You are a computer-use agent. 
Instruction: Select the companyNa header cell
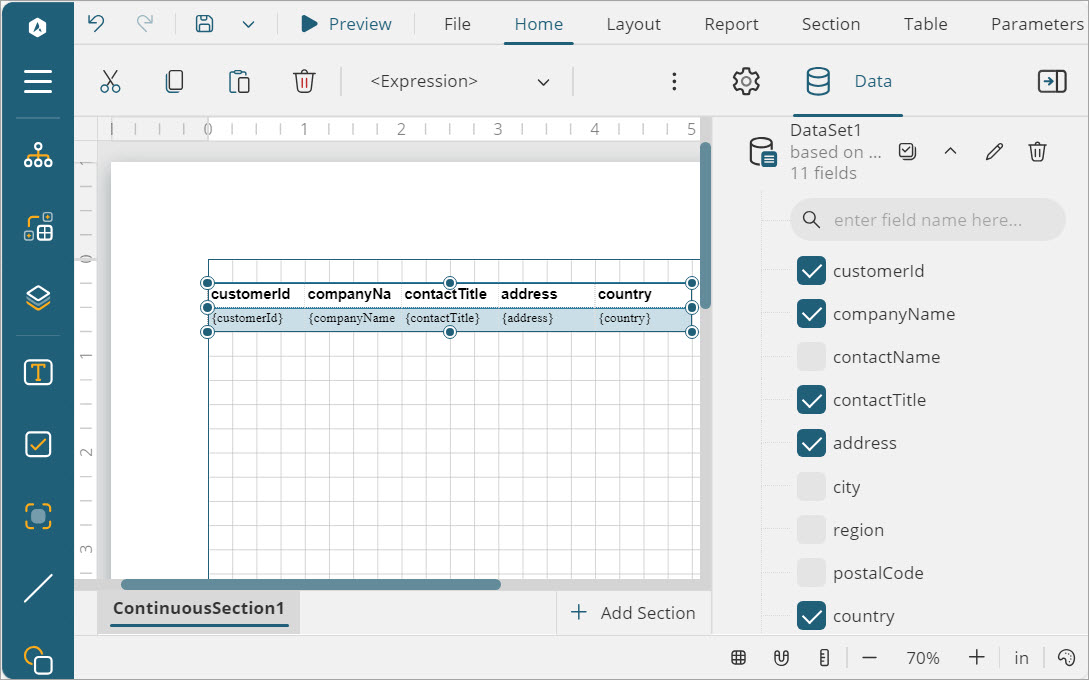353,295
